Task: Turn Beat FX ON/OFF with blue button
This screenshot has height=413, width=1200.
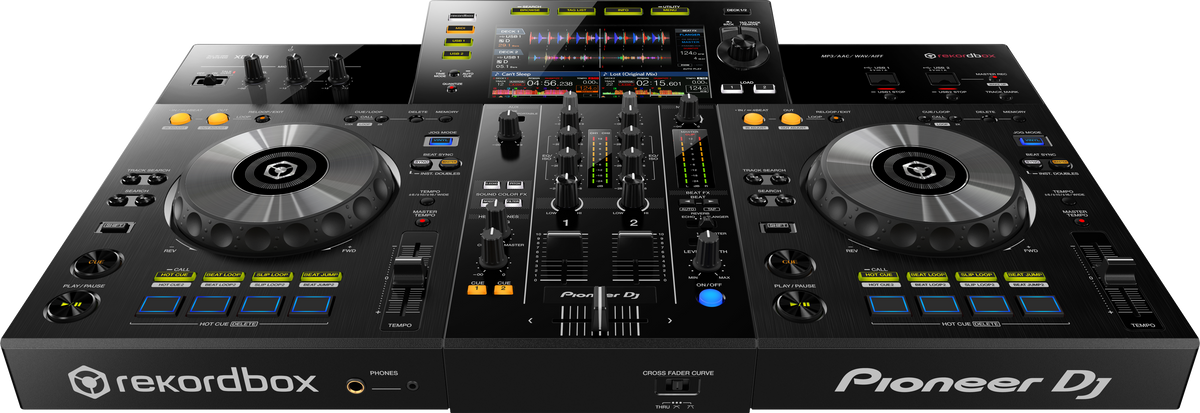Action: pyautogui.click(x=710, y=295)
